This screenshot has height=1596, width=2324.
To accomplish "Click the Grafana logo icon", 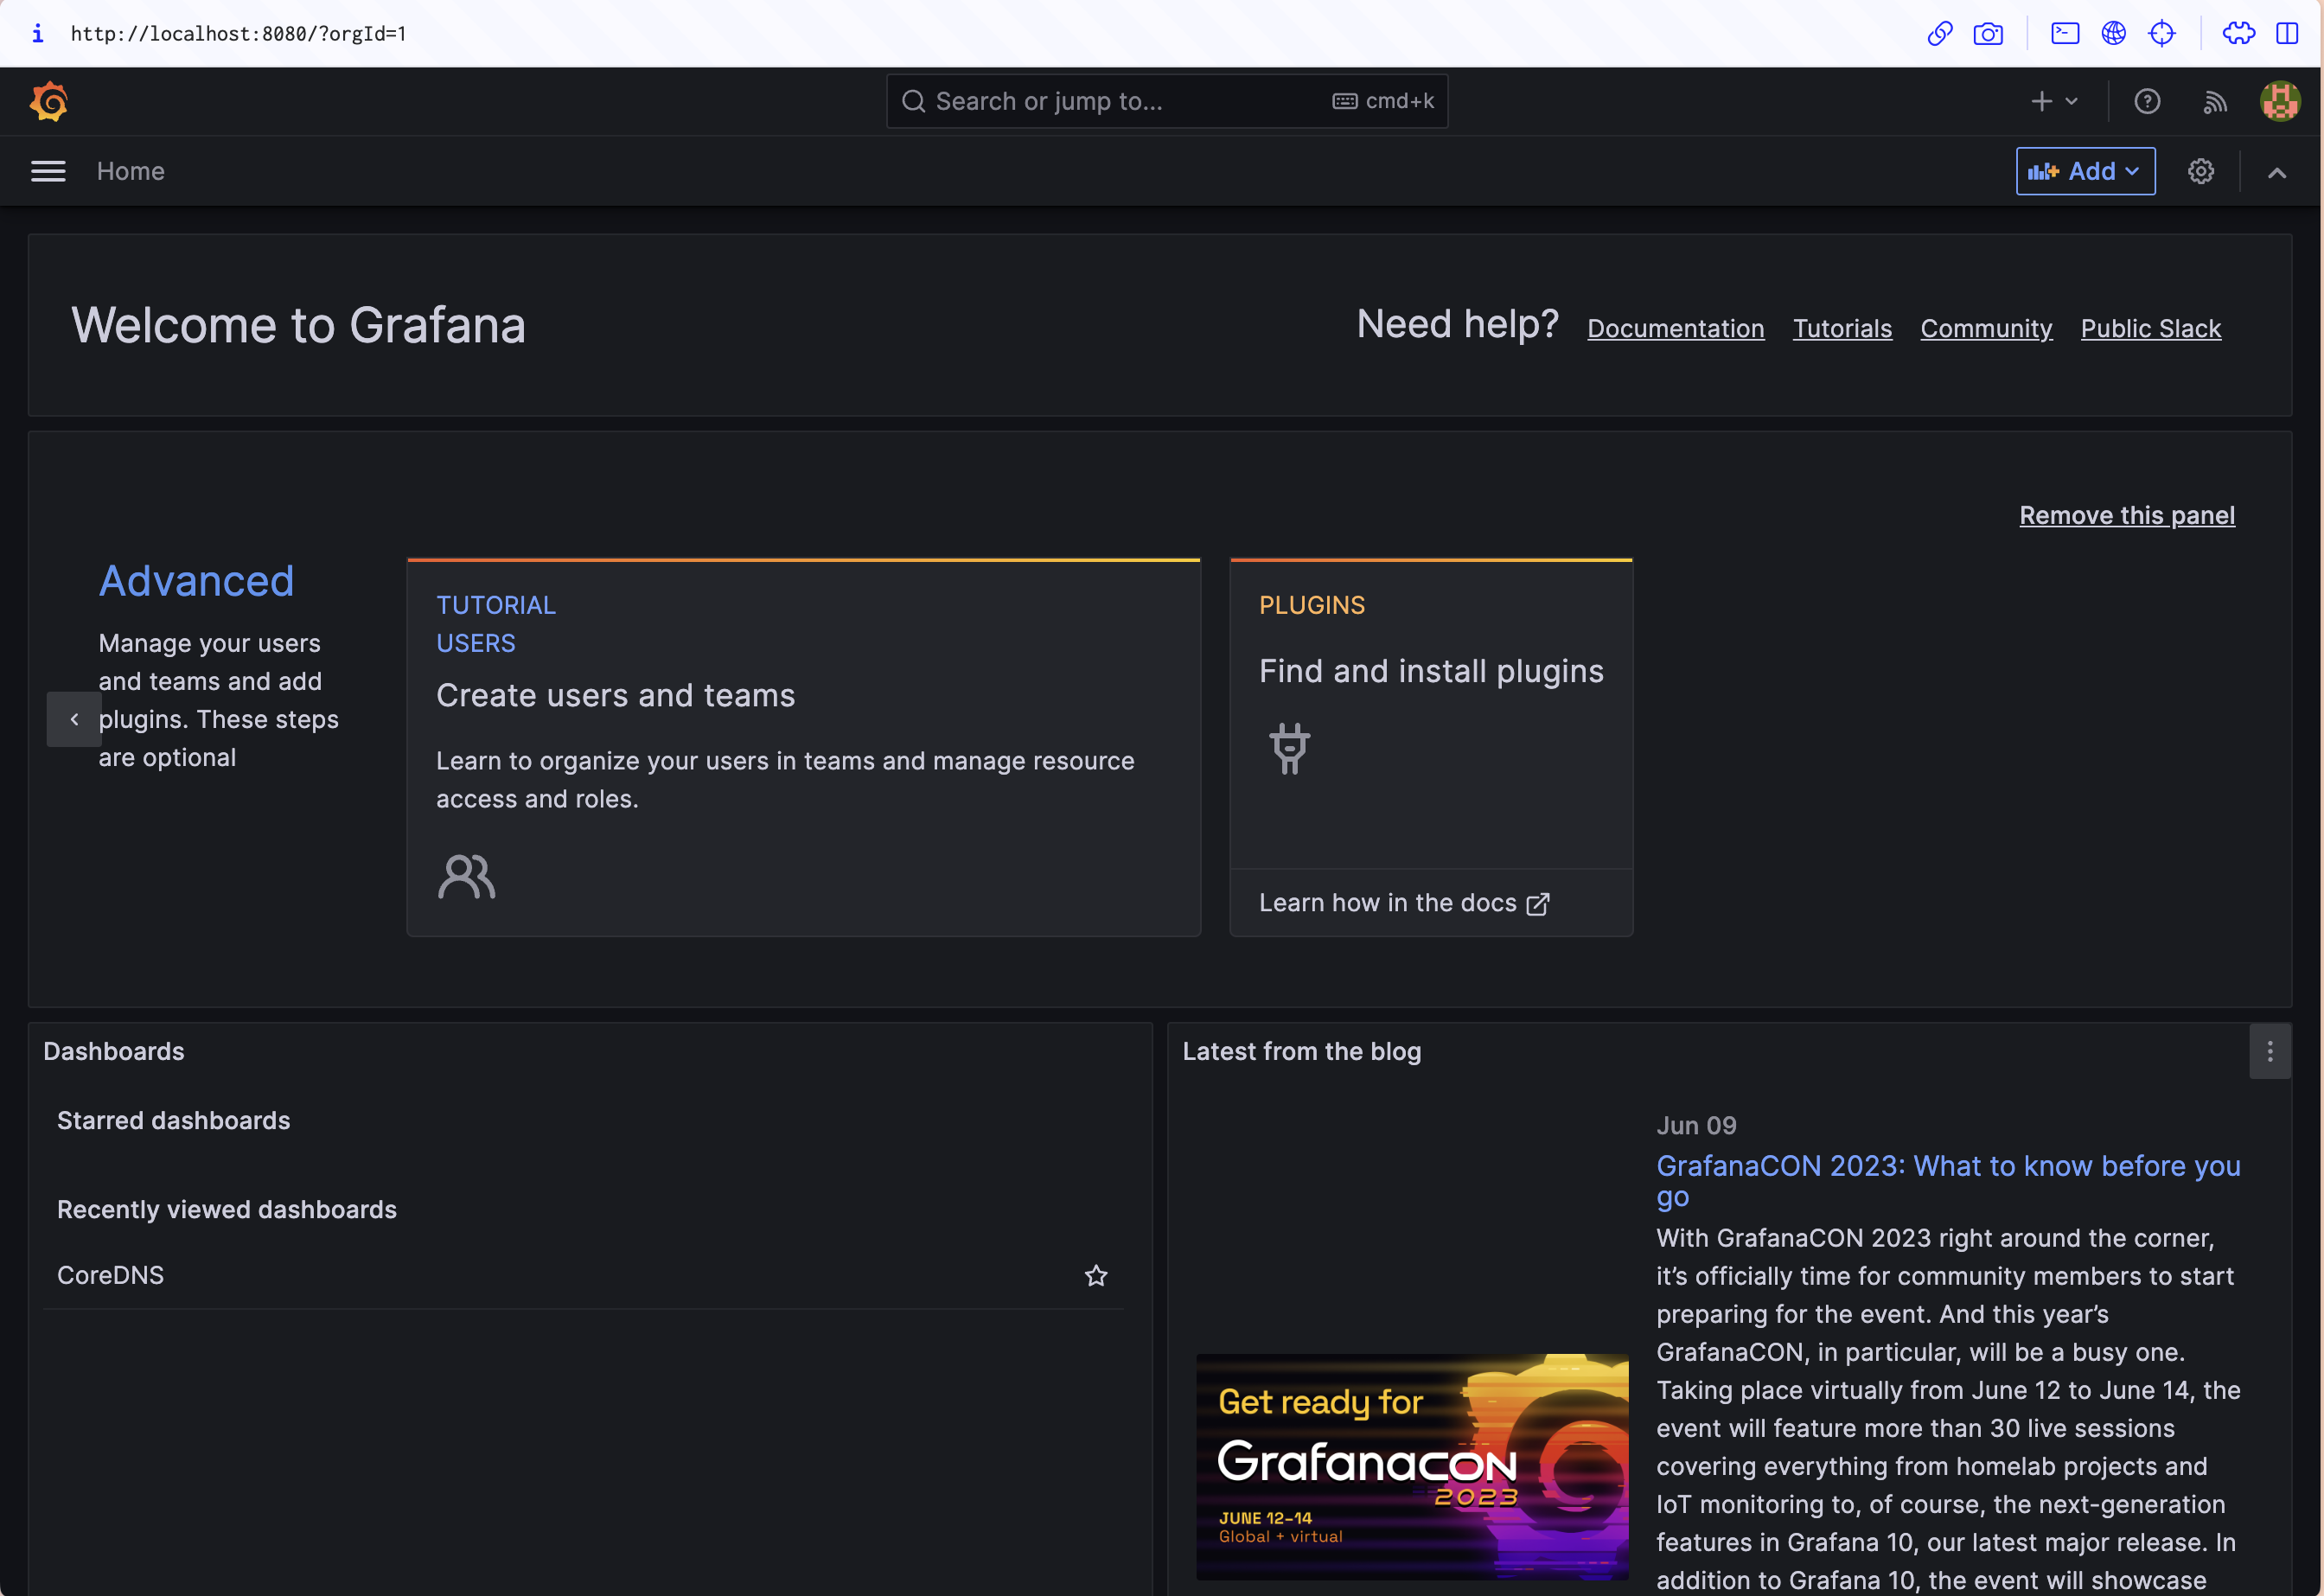I will point(48,100).
